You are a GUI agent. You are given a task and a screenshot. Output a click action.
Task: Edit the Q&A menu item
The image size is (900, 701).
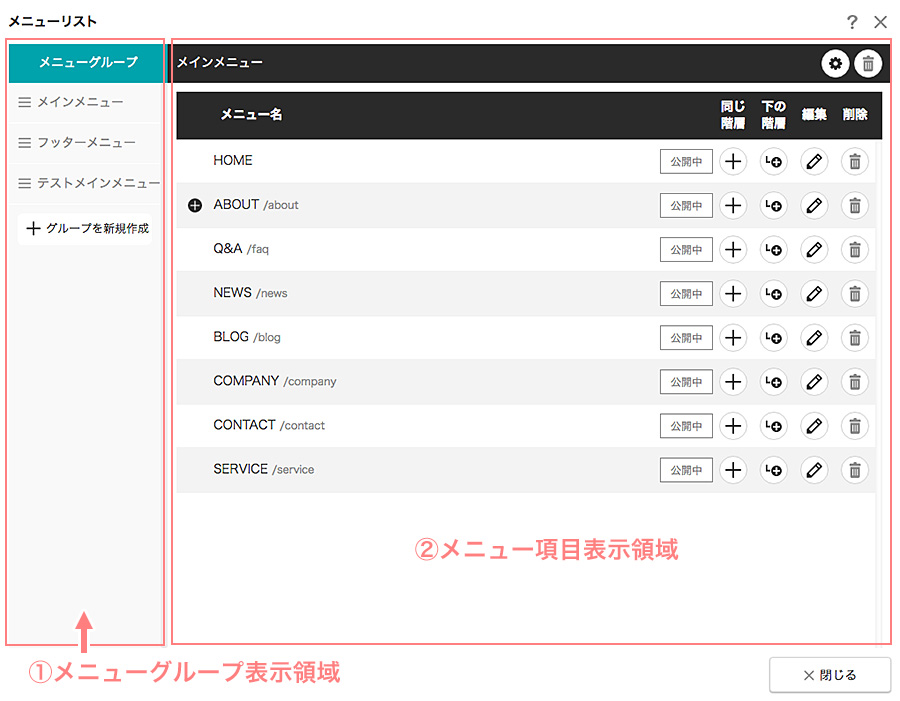click(814, 250)
